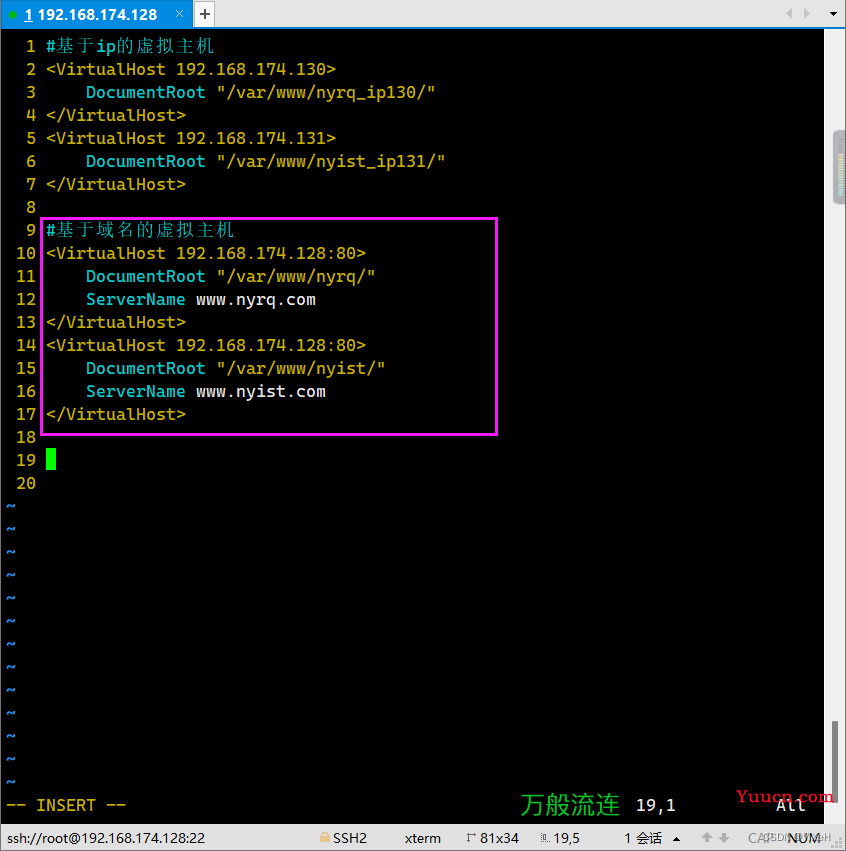Click the '#基于ip的虚拟主机' comment on line 1
846x851 pixels.
pos(130,46)
